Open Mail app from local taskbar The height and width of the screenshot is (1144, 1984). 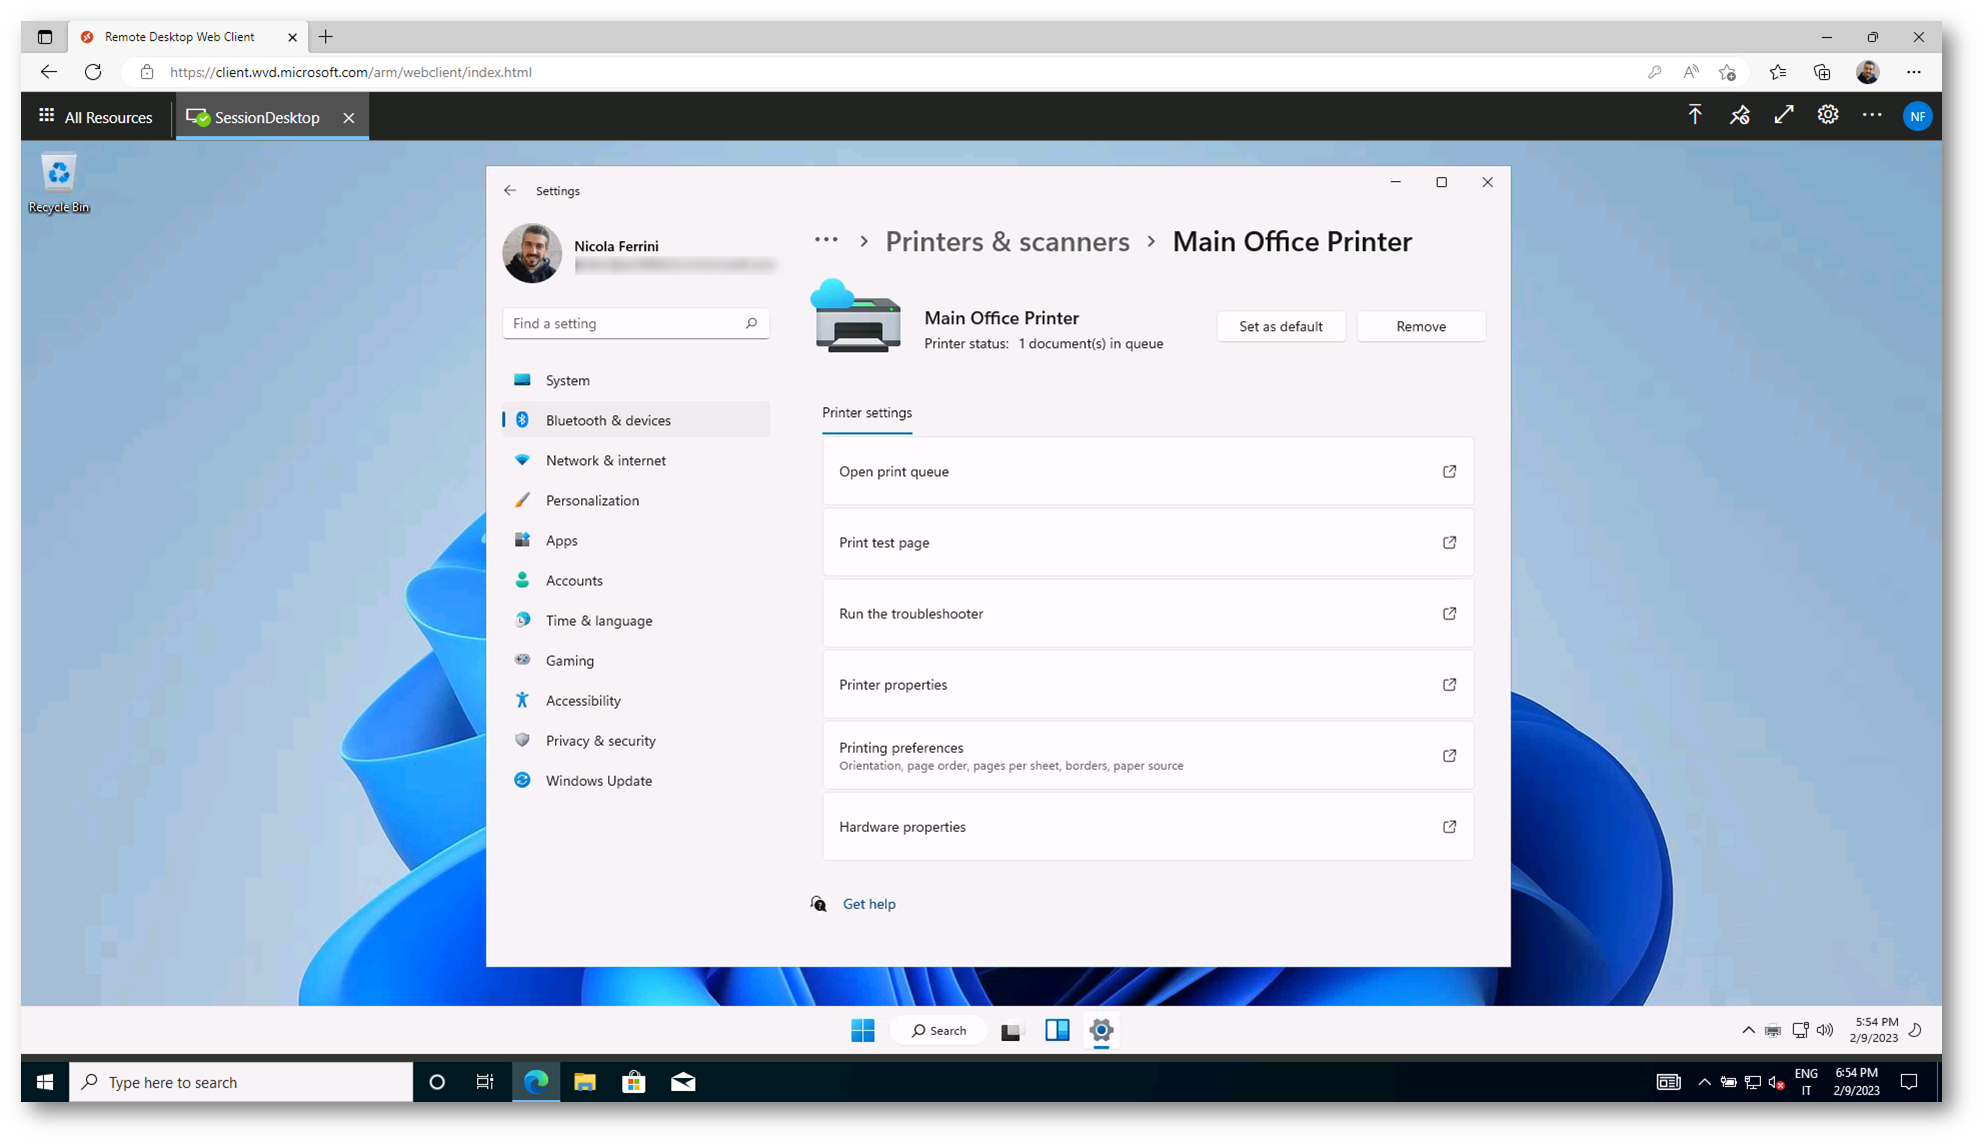coord(683,1082)
